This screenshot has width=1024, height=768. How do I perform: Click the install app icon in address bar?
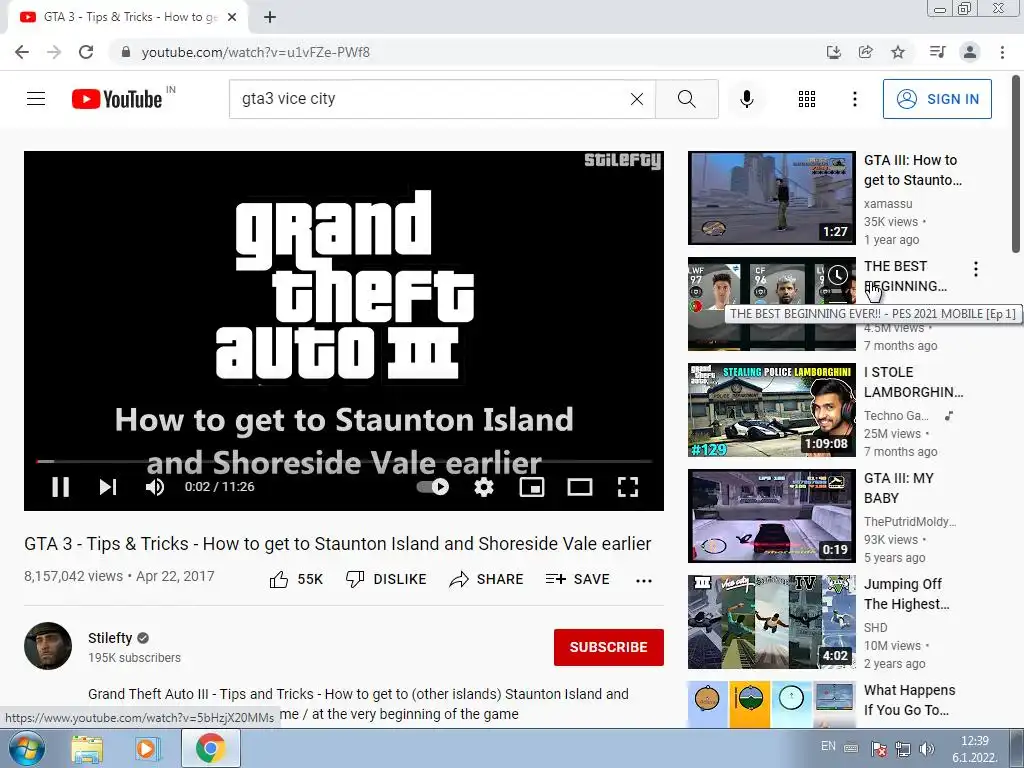click(x=833, y=52)
